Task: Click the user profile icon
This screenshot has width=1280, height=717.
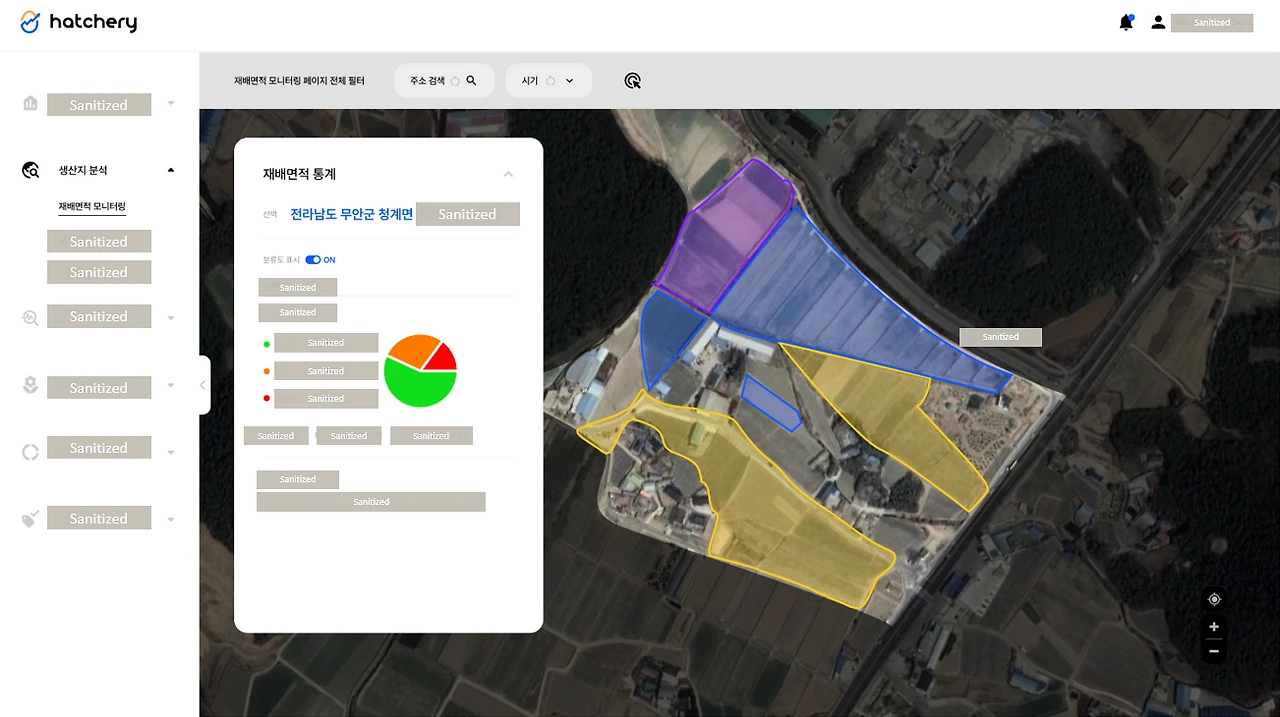Action: [1158, 22]
